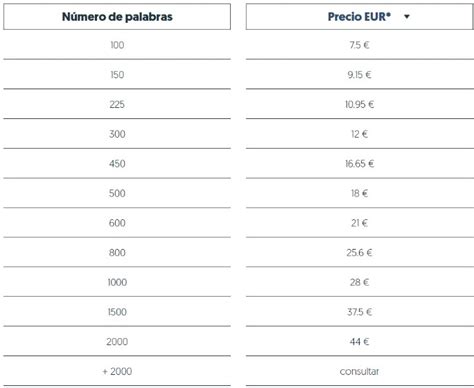Click the 10.95 € price cell
Screen dimensions: 474x388
[359, 104]
